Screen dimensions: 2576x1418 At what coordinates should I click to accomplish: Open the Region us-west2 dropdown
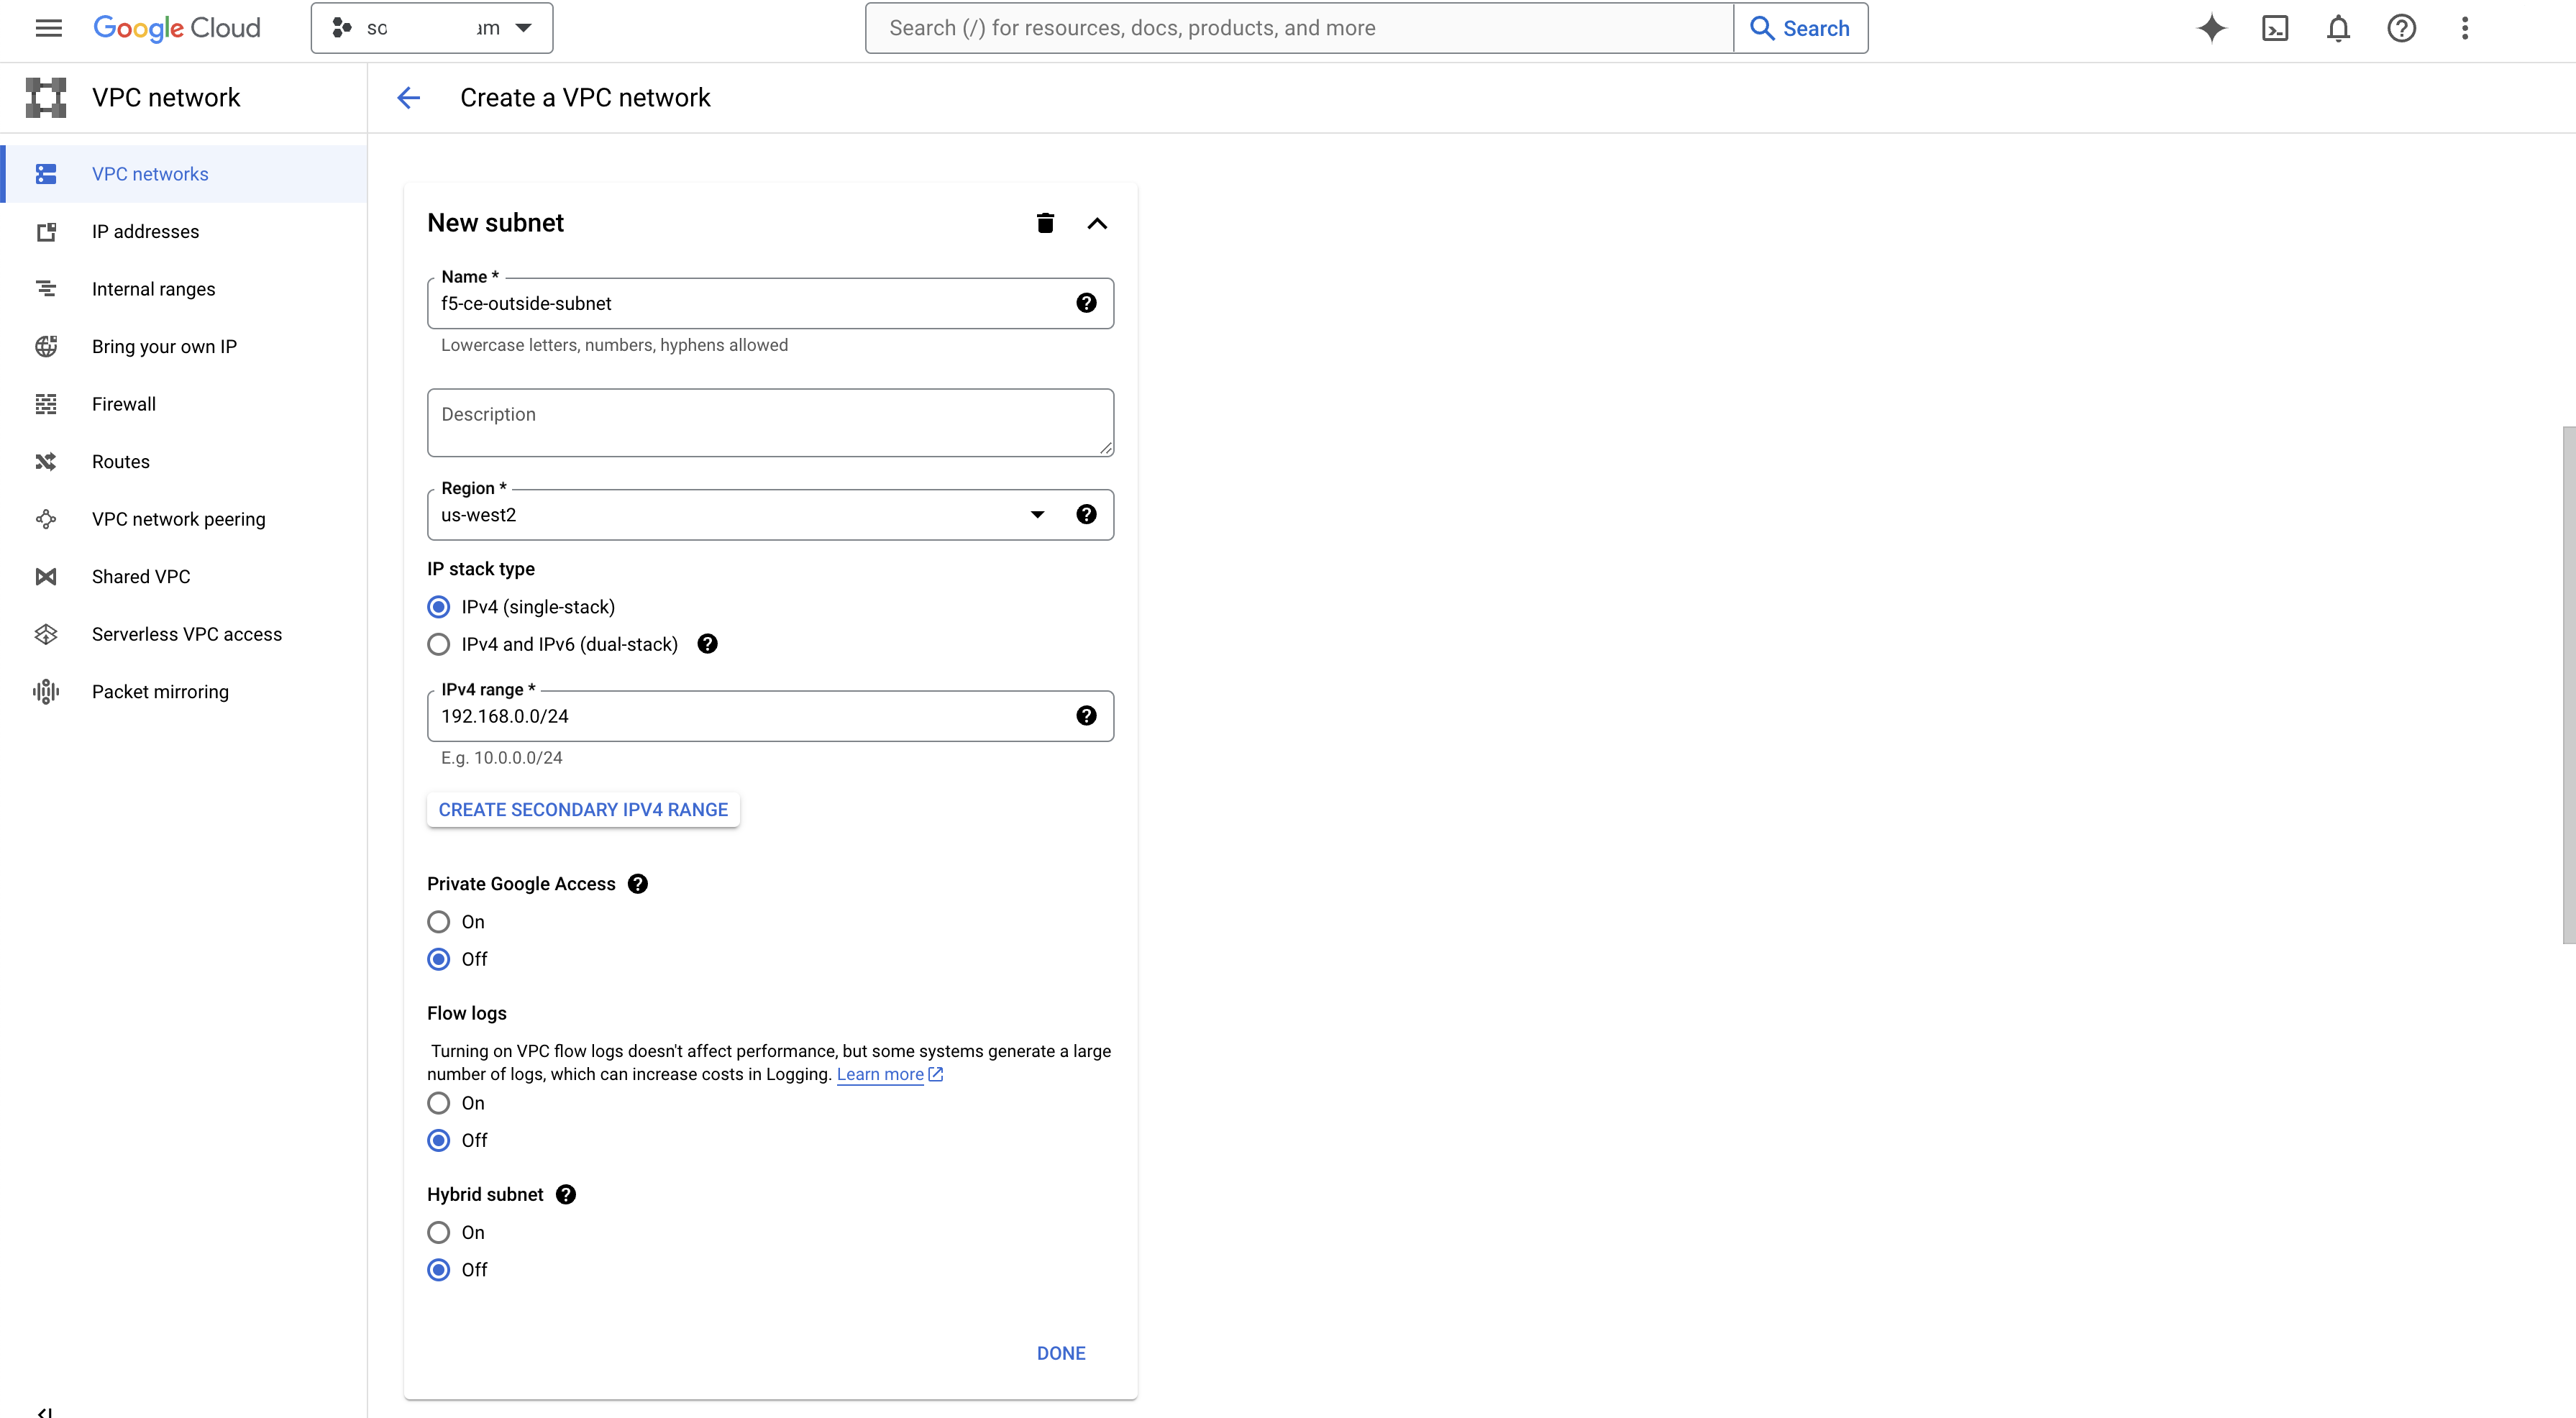pos(740,515)
